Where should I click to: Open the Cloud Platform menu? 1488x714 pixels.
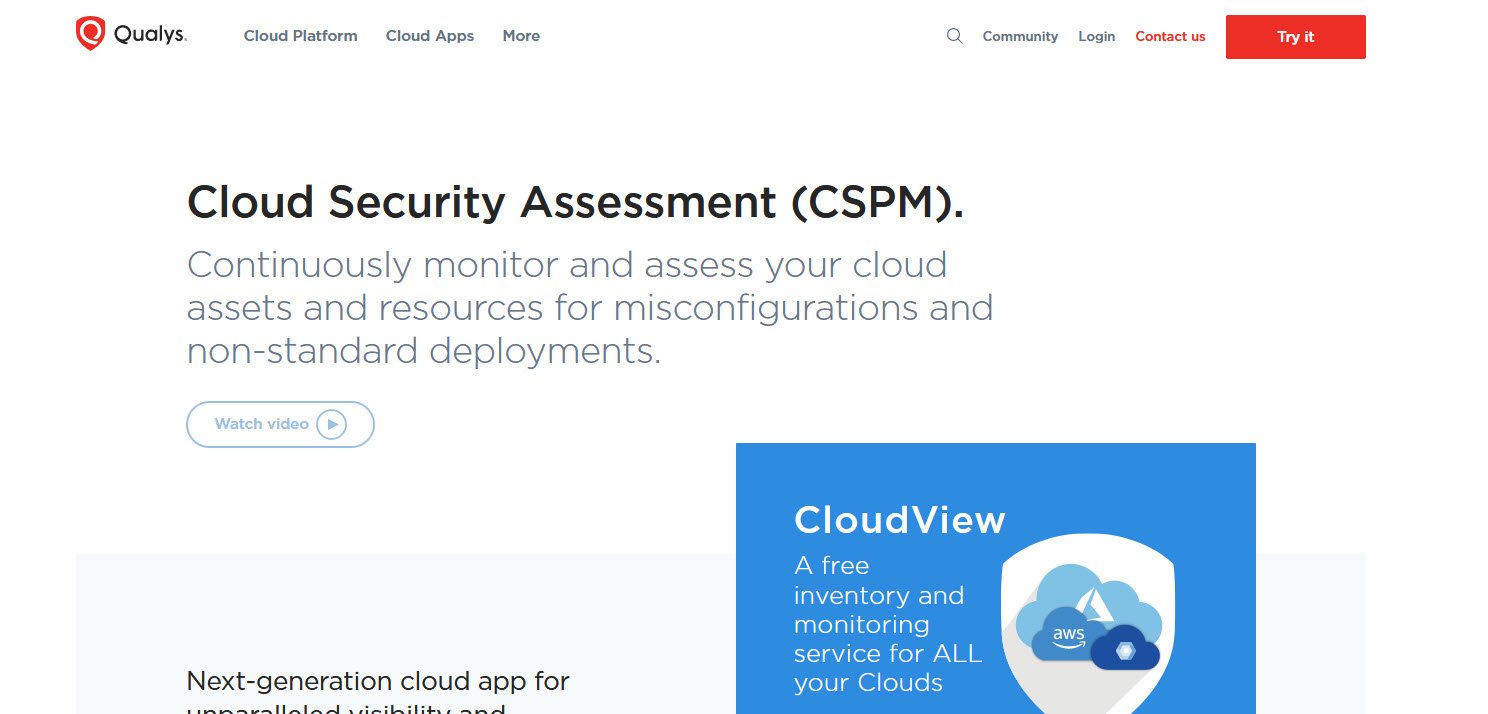[300, 36]
